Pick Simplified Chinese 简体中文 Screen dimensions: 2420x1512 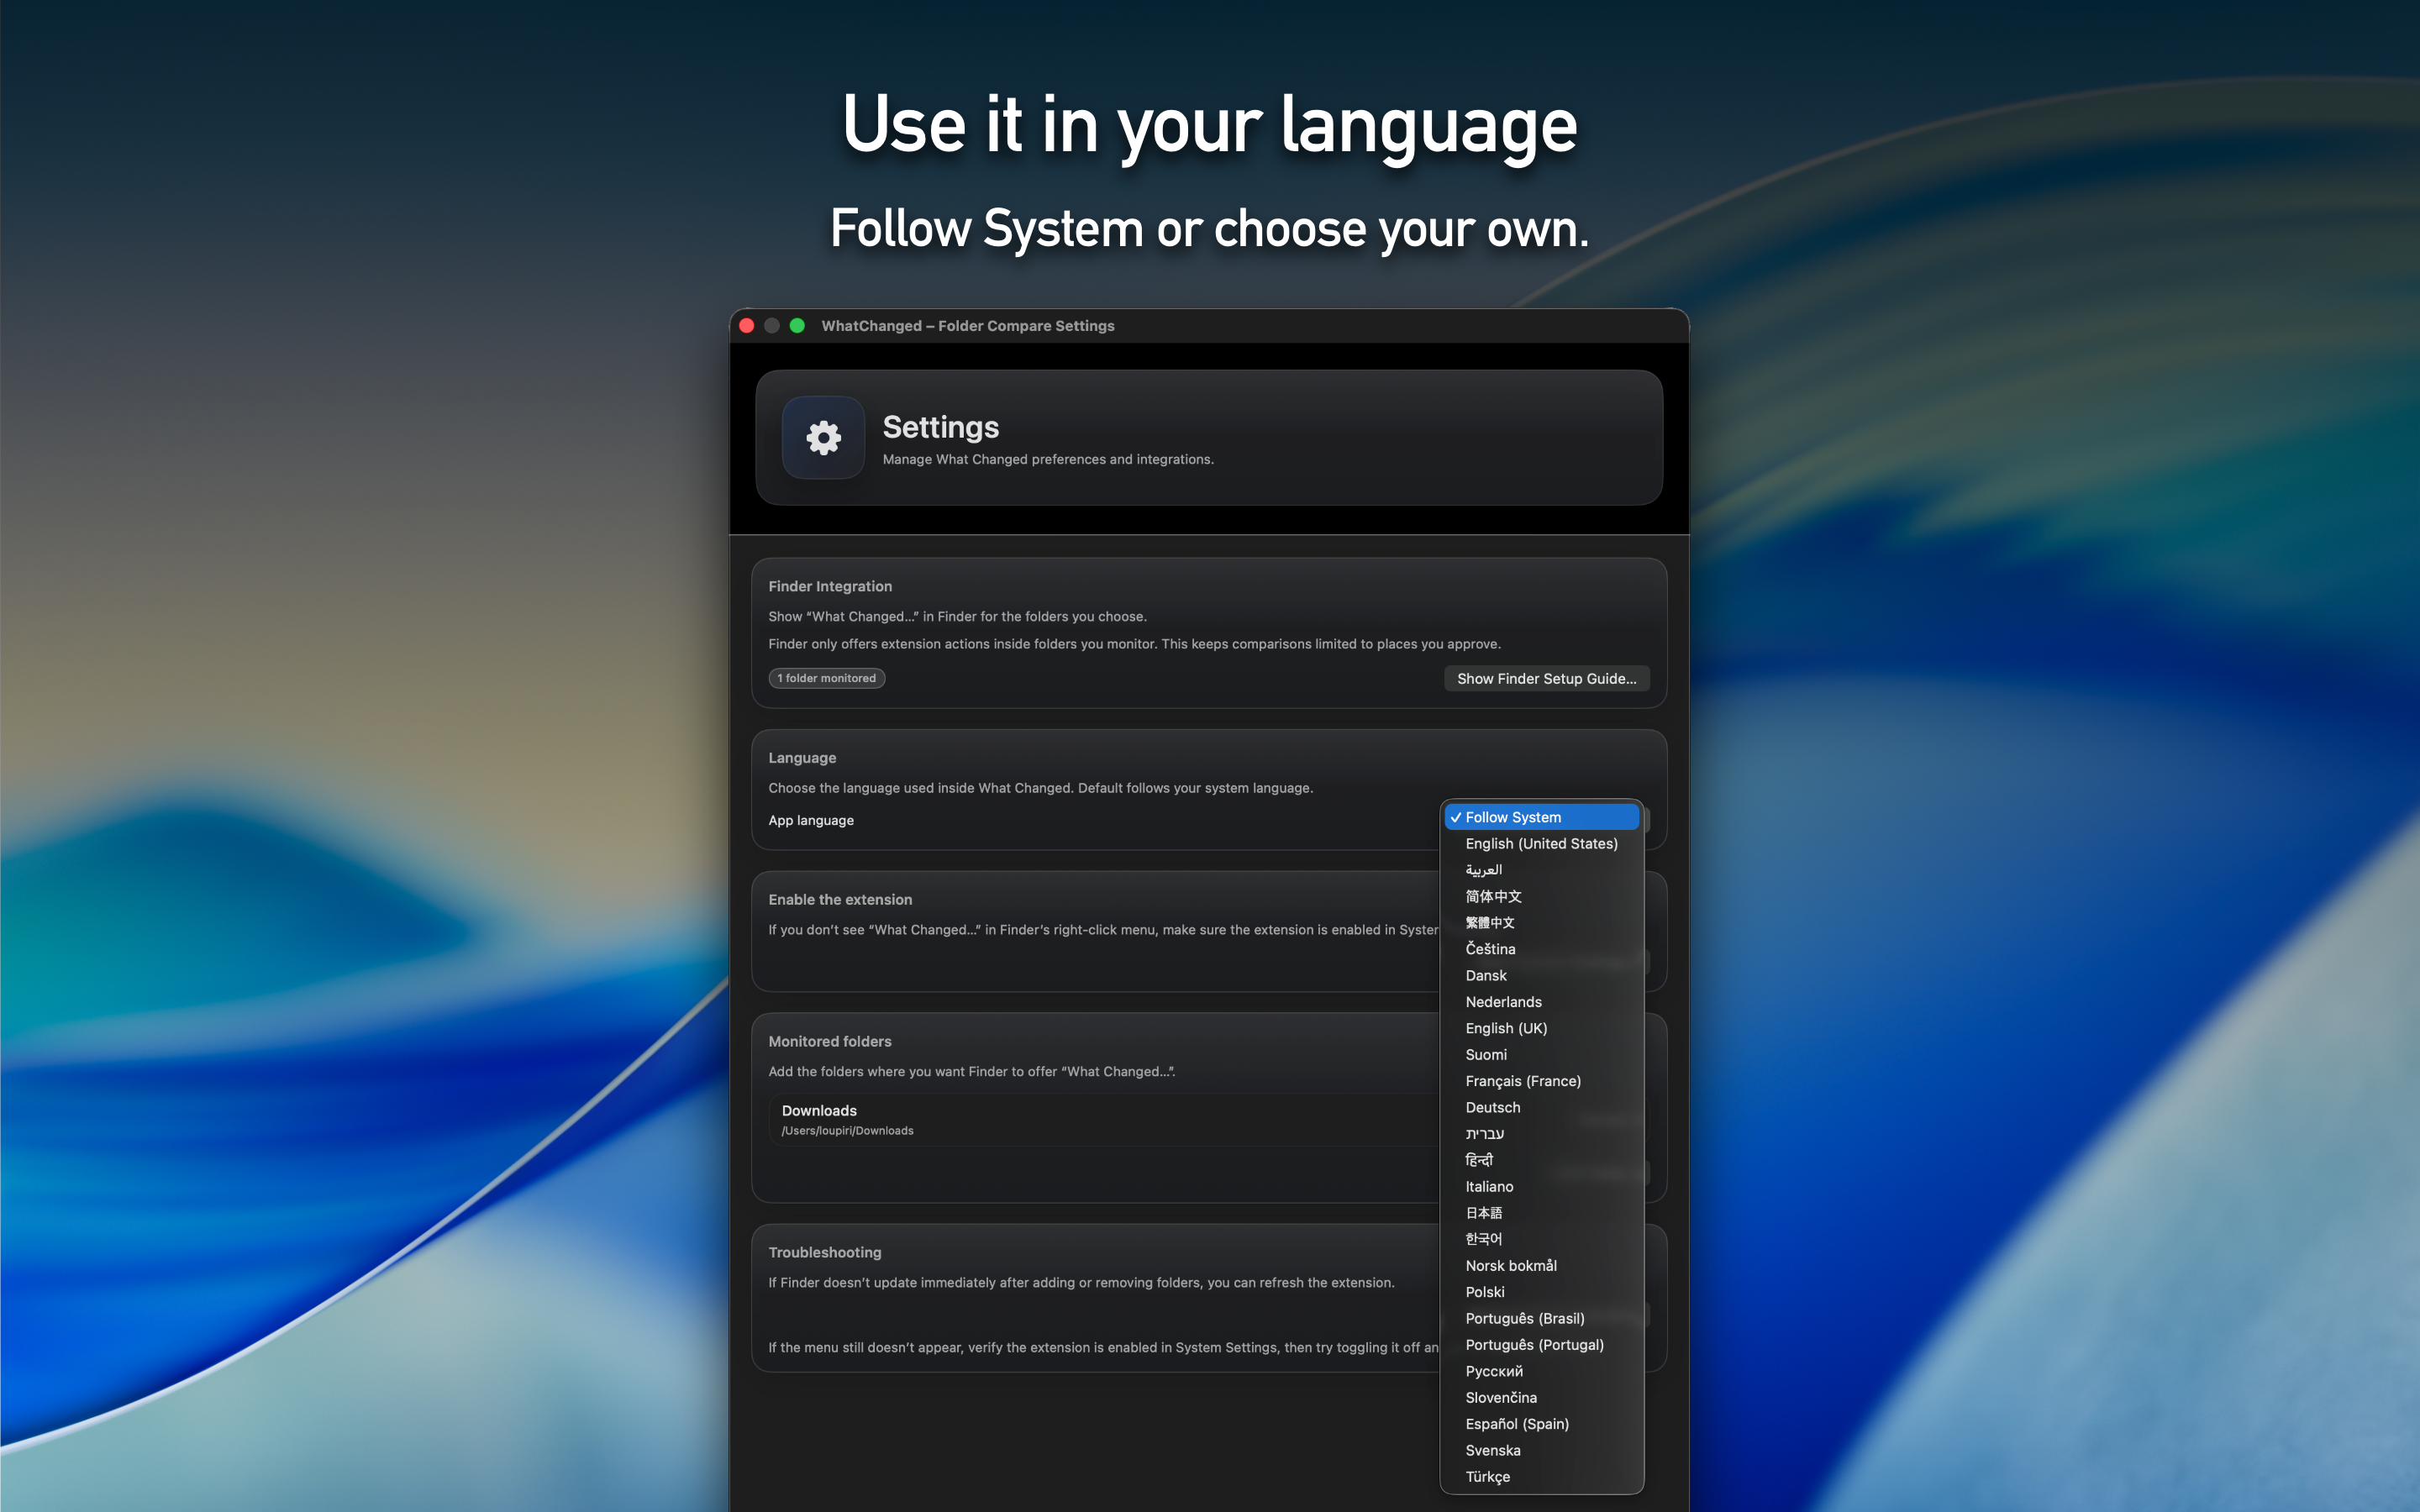(x=1541, y=896)
